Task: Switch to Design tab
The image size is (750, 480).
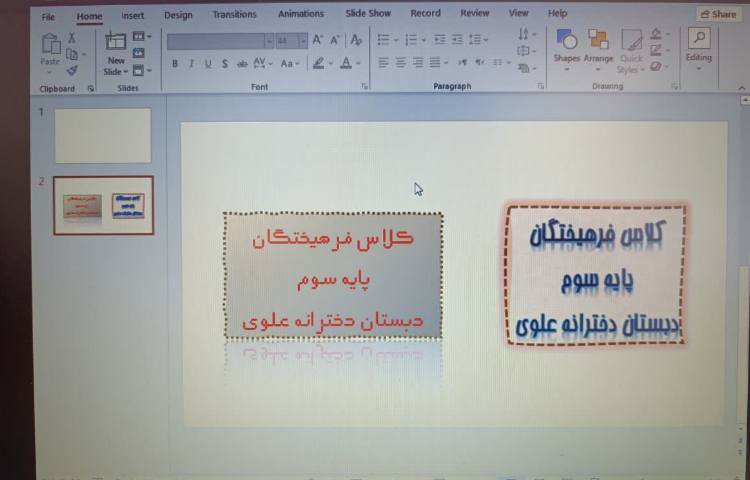Action: pos(178,15)
